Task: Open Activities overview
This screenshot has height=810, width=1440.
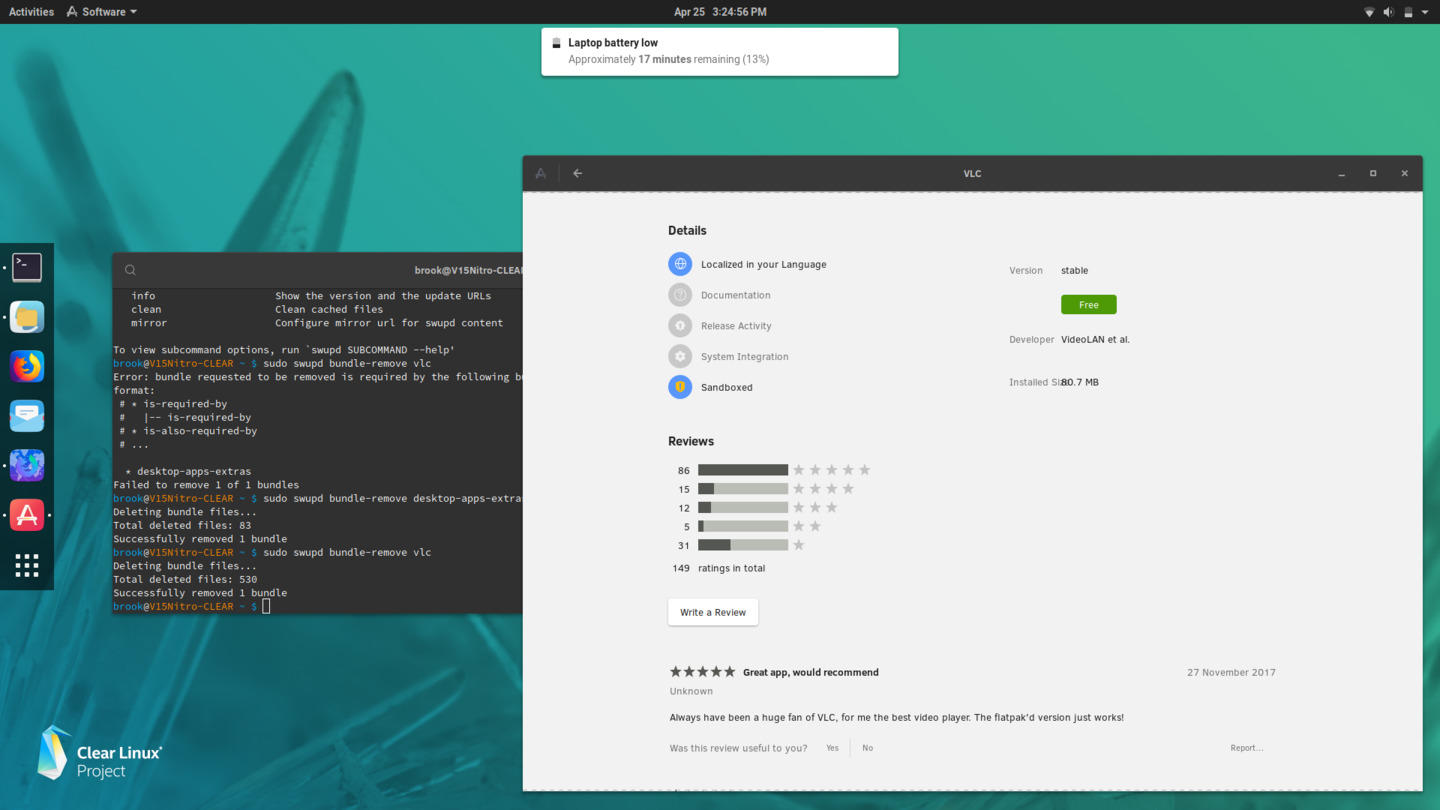Action: pyautogui.click(x=31, y=12)
